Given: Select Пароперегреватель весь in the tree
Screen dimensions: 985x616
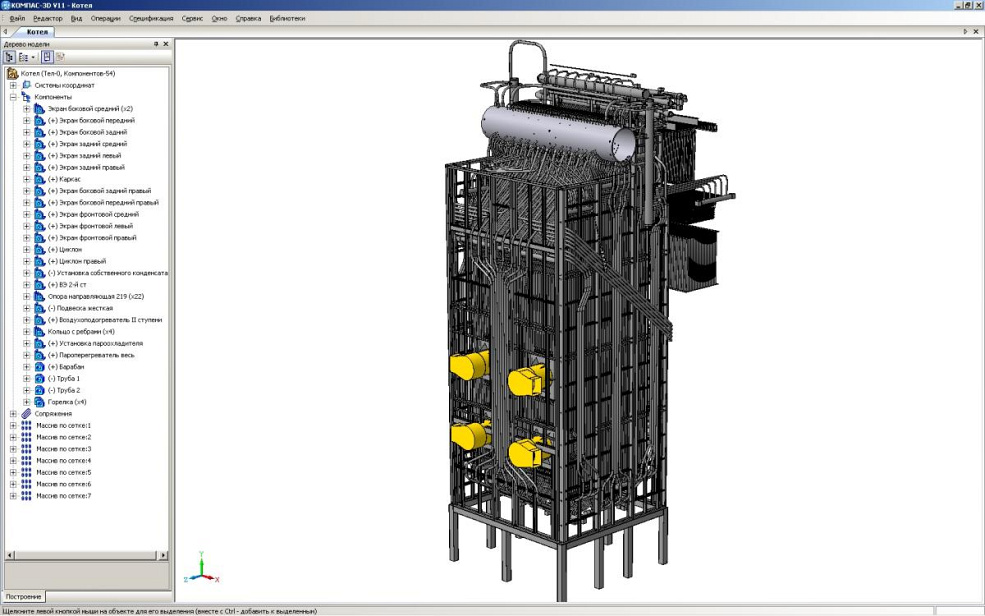Looking at the screenshot, I should coord(91,355).
